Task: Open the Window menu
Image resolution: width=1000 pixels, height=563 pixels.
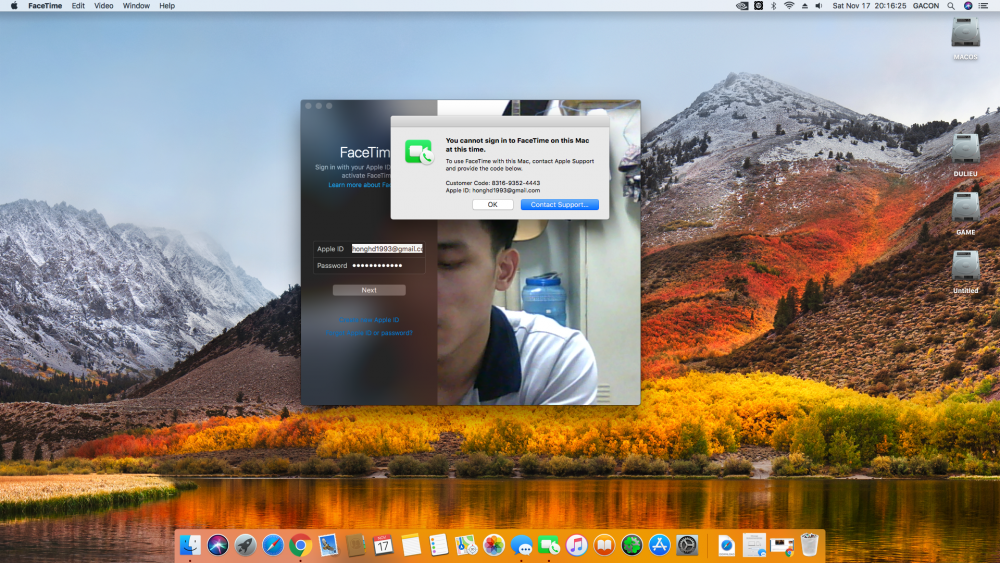Action: pos(136,6)
